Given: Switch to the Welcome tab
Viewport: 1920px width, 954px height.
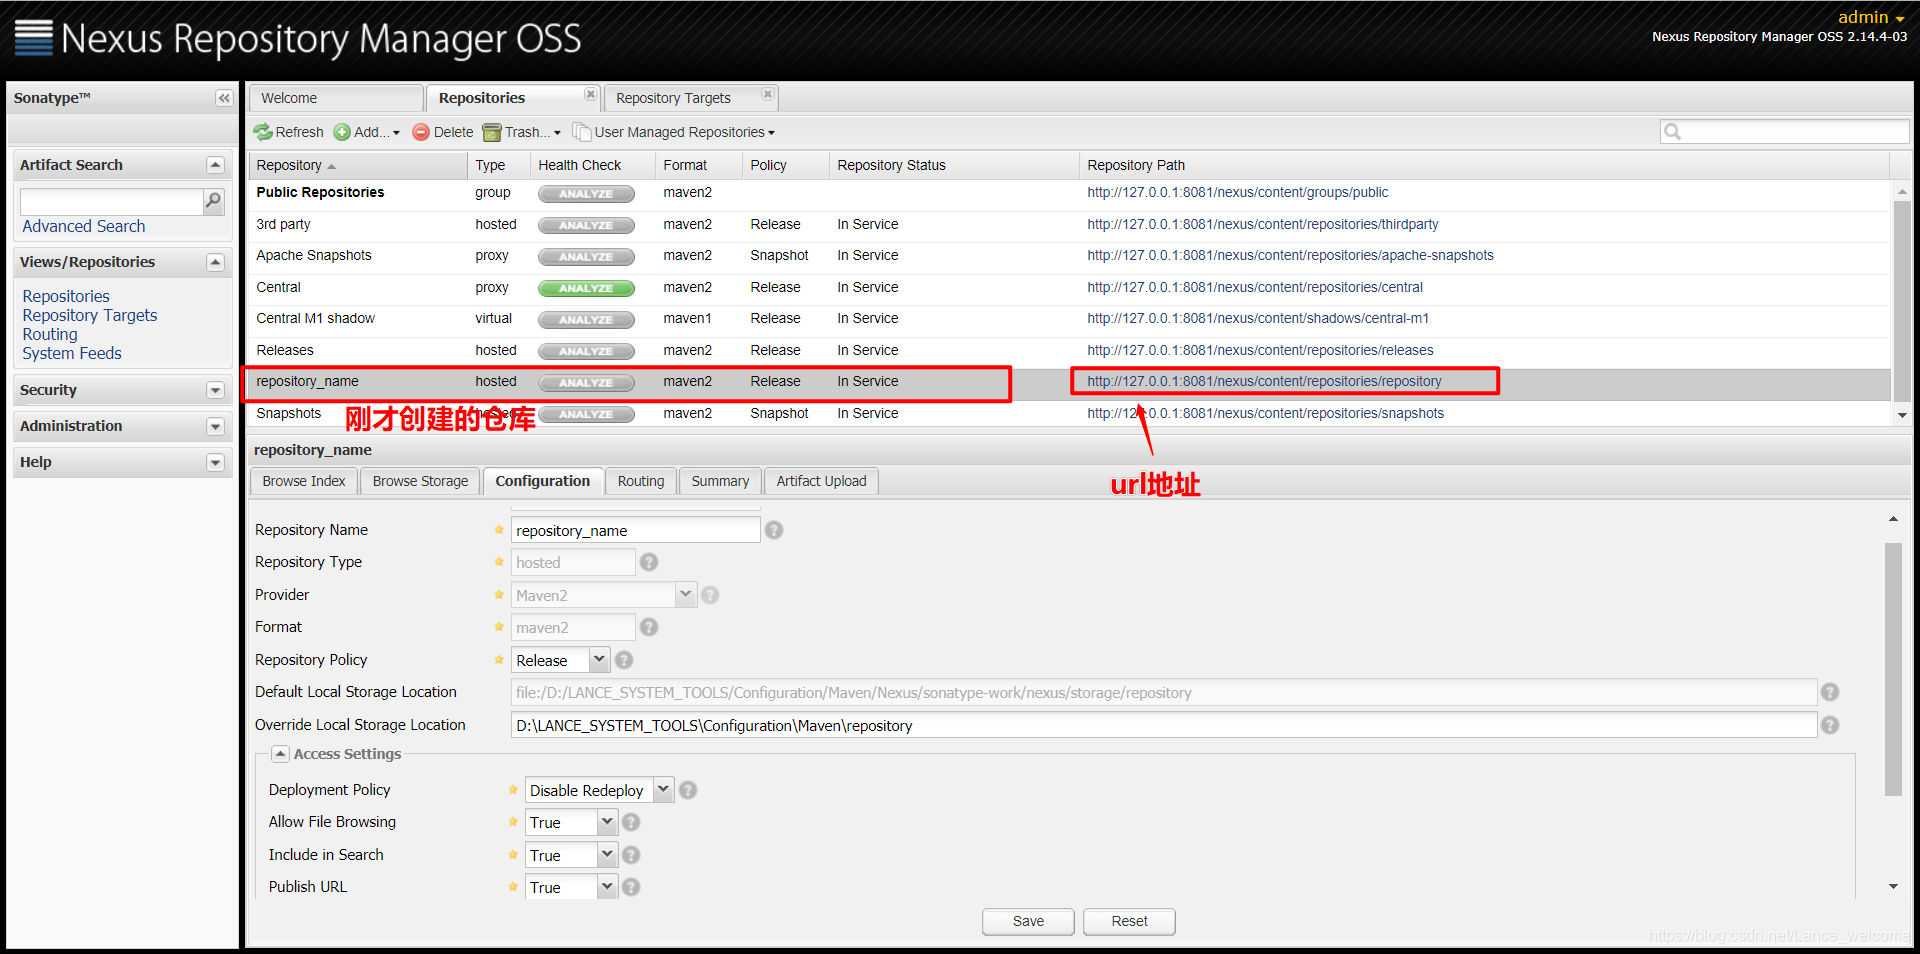Looking at the screenshot, I should (336, 98).
